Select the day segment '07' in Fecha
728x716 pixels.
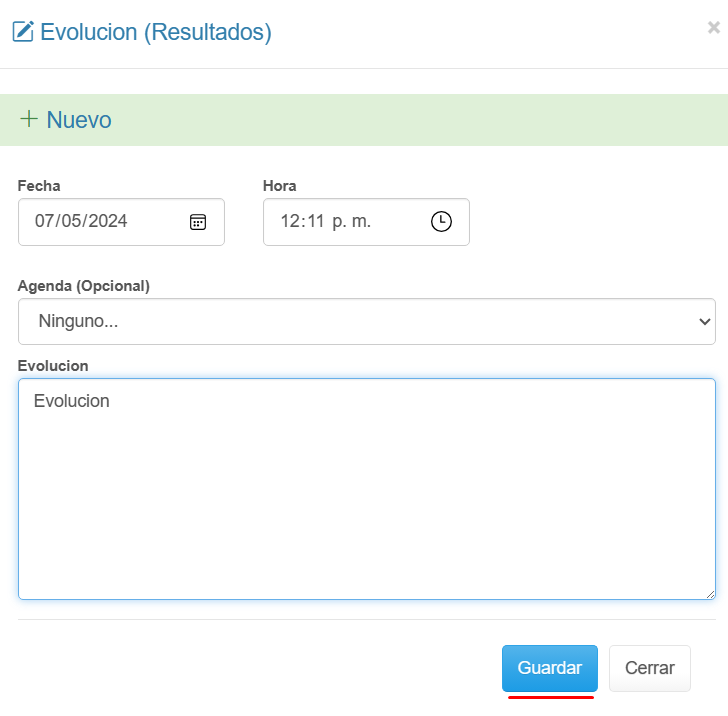45,222
